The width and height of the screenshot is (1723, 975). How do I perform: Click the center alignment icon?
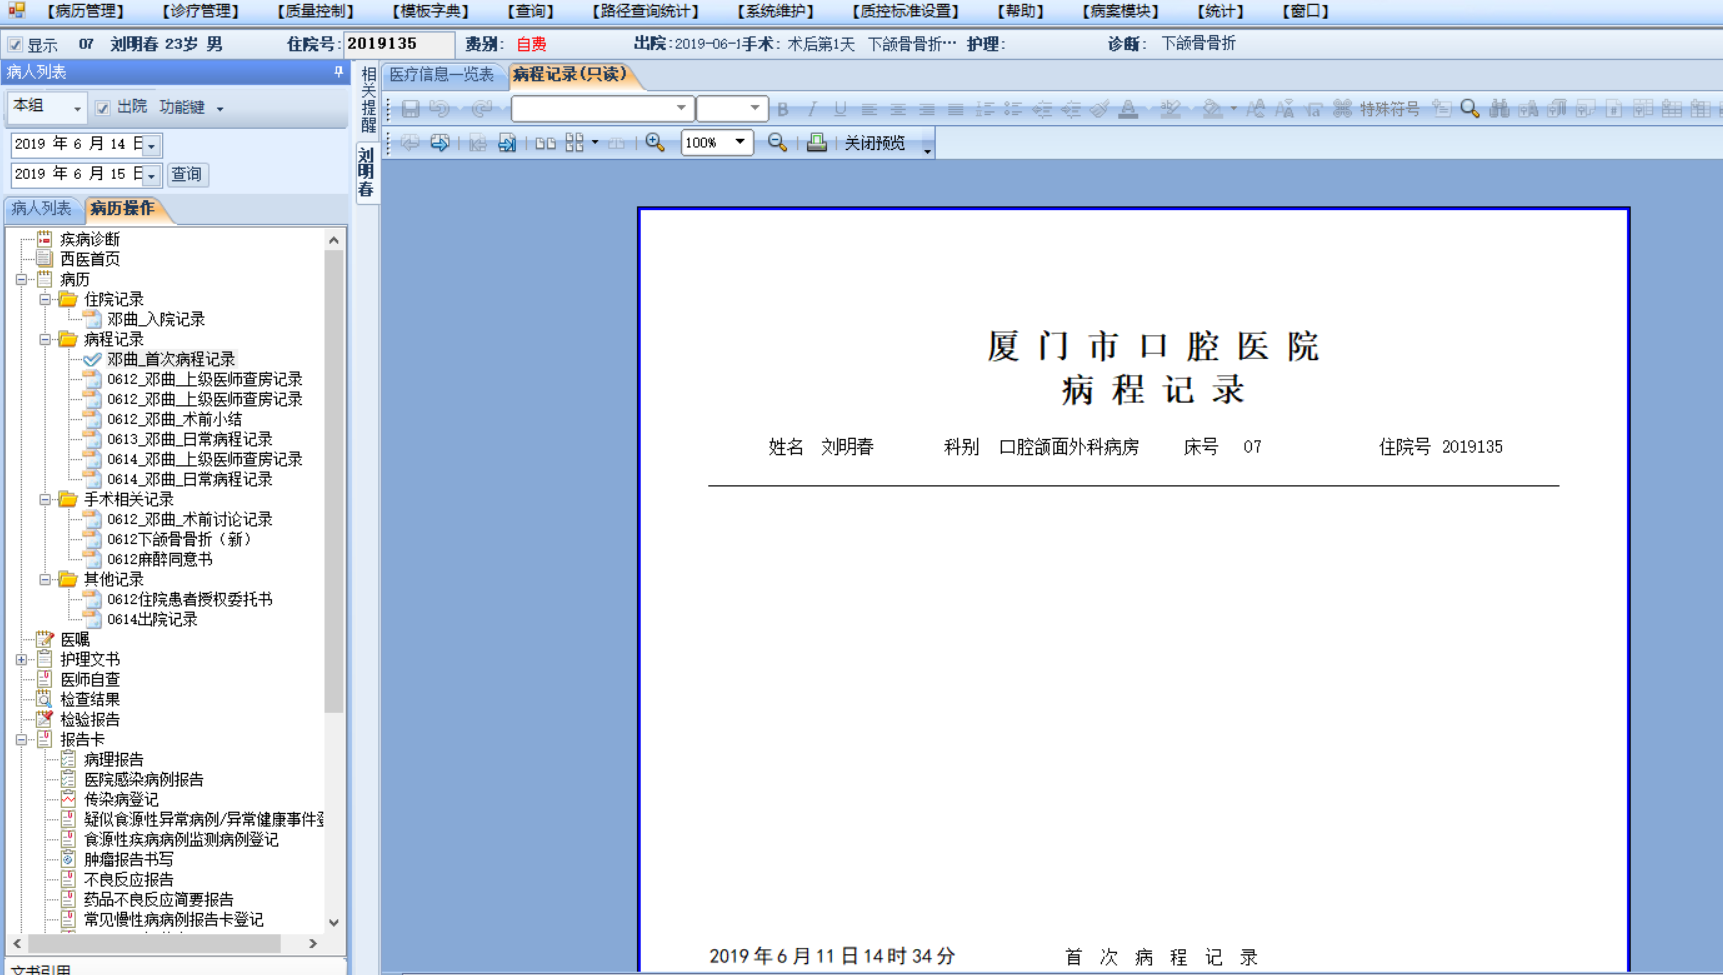pyautogui.click(x=898, y=109)
